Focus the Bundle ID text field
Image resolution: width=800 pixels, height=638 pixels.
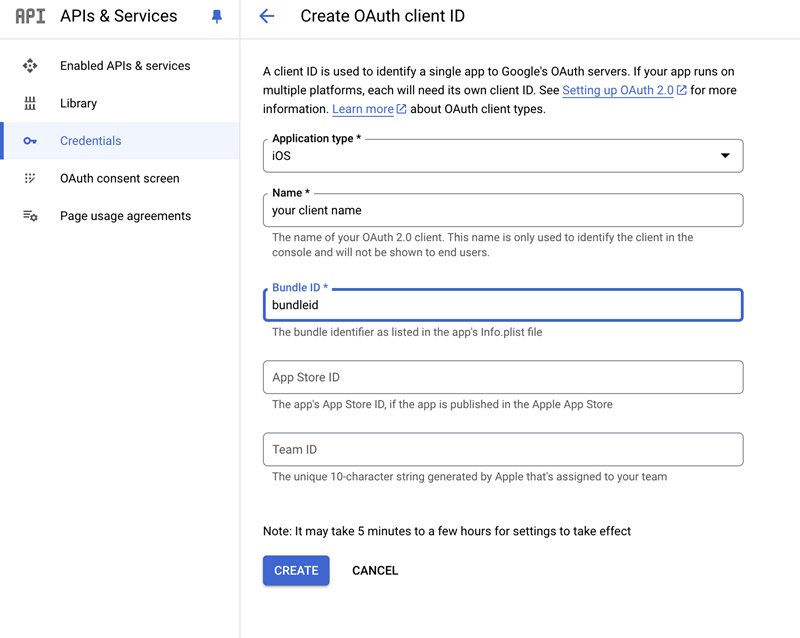[503, 305]
